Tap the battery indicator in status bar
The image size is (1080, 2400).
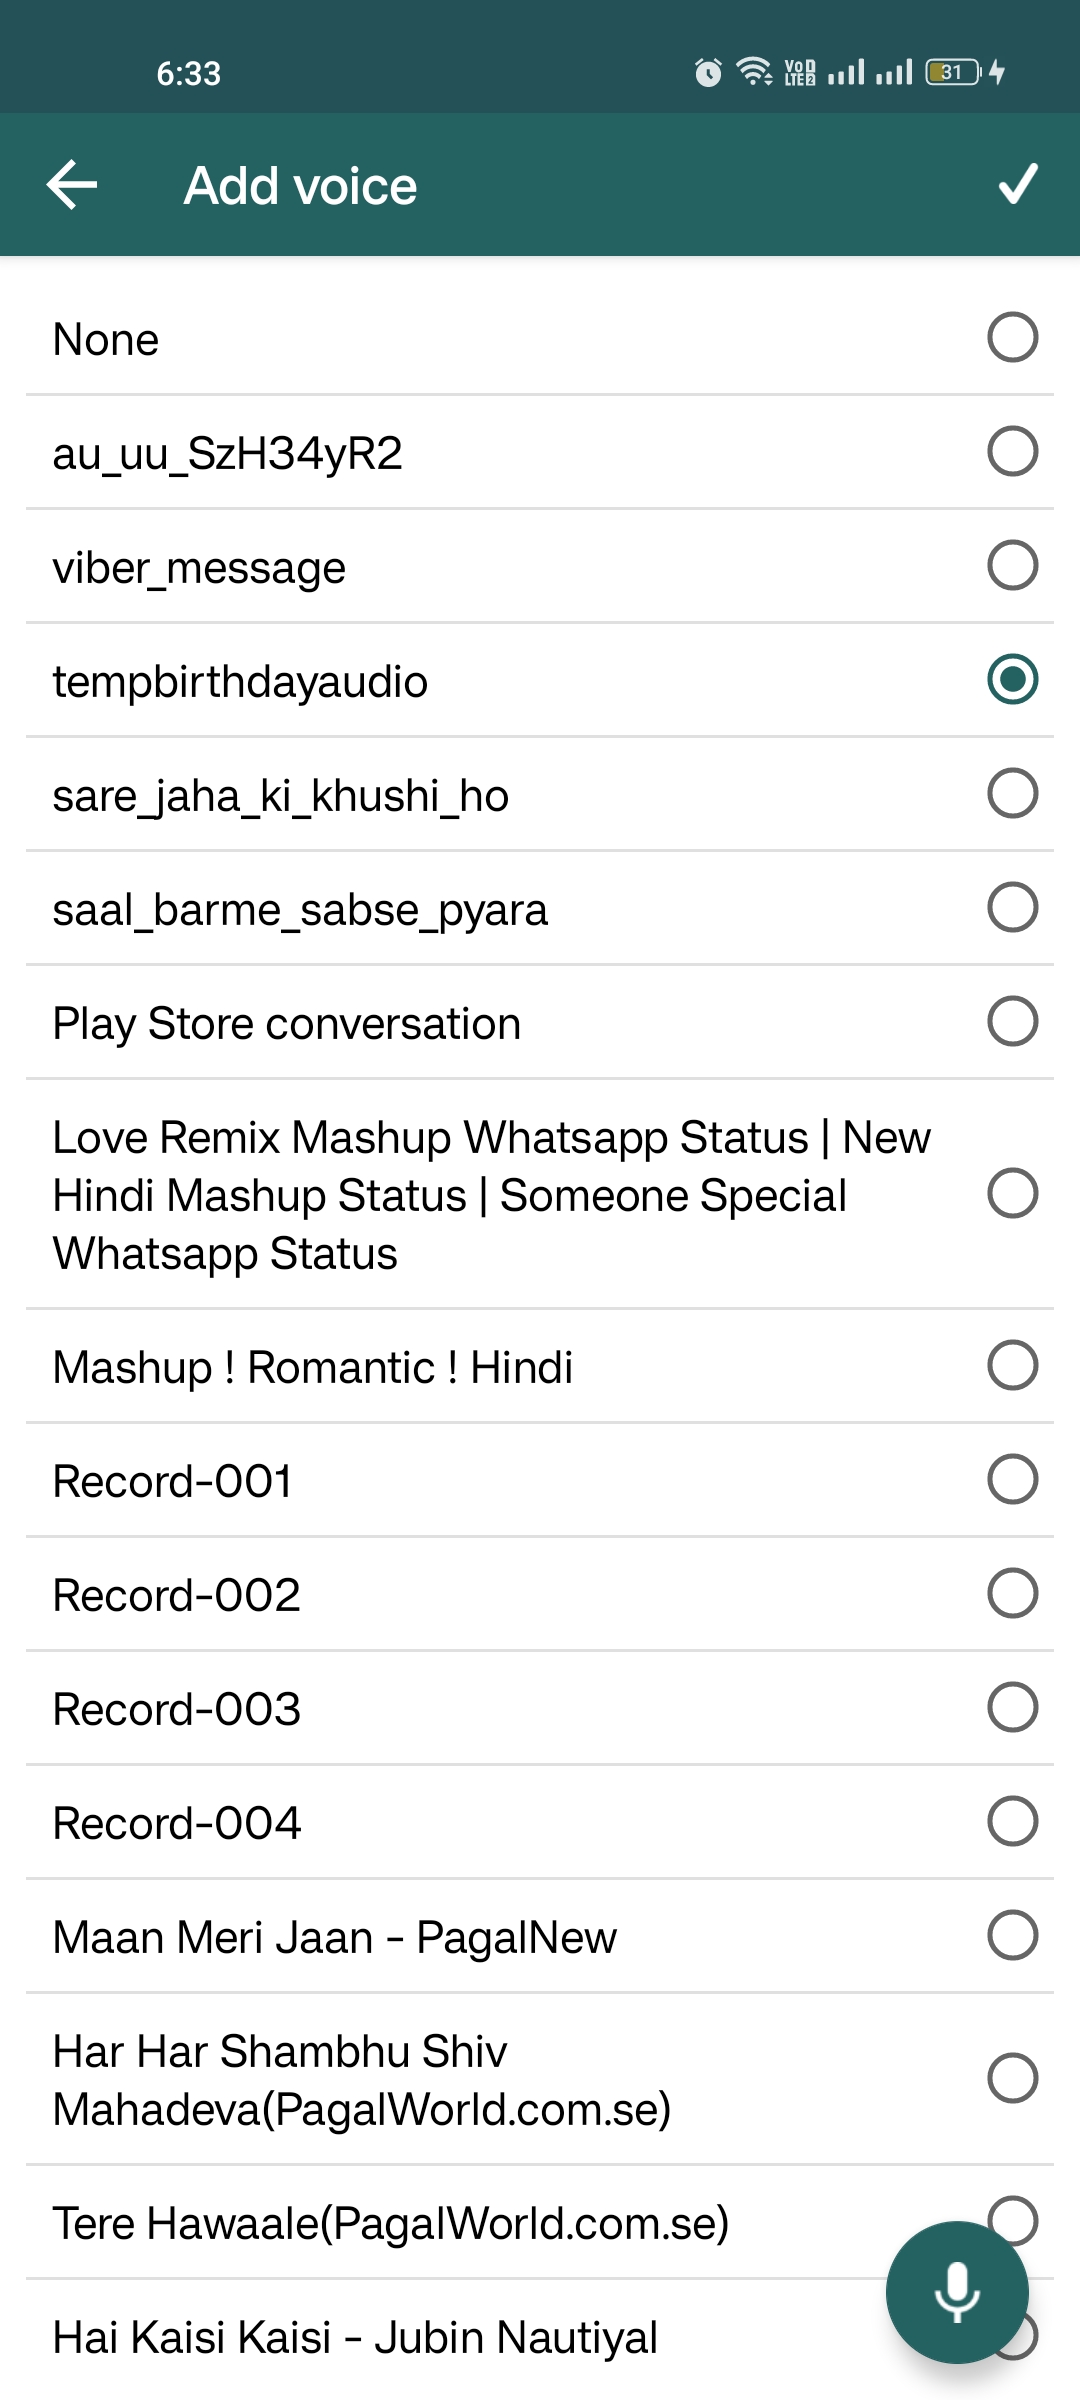(x=952, y=72)
